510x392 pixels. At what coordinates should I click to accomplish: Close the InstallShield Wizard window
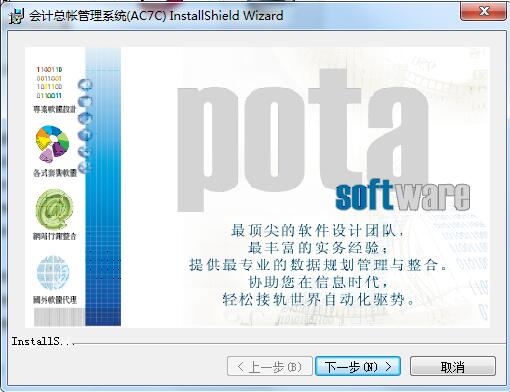(484, 11)
